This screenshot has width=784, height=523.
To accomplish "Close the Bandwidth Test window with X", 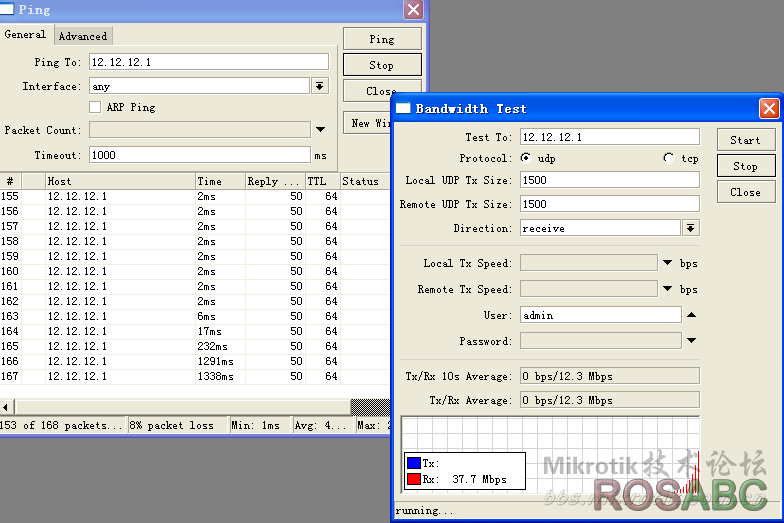I will pyautogui.click(x=769, y=108).
